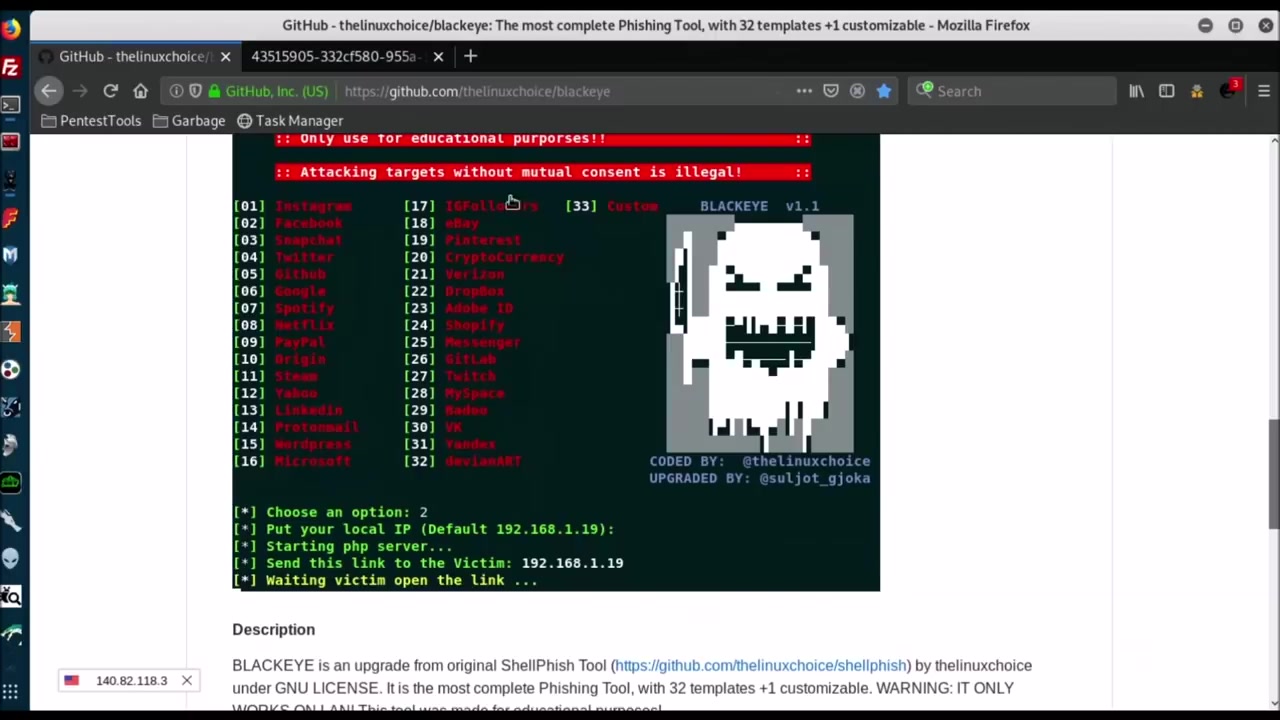Viewport: 1280px width, 720px height.
Task: Show site information
Action: tap(176, 91)
